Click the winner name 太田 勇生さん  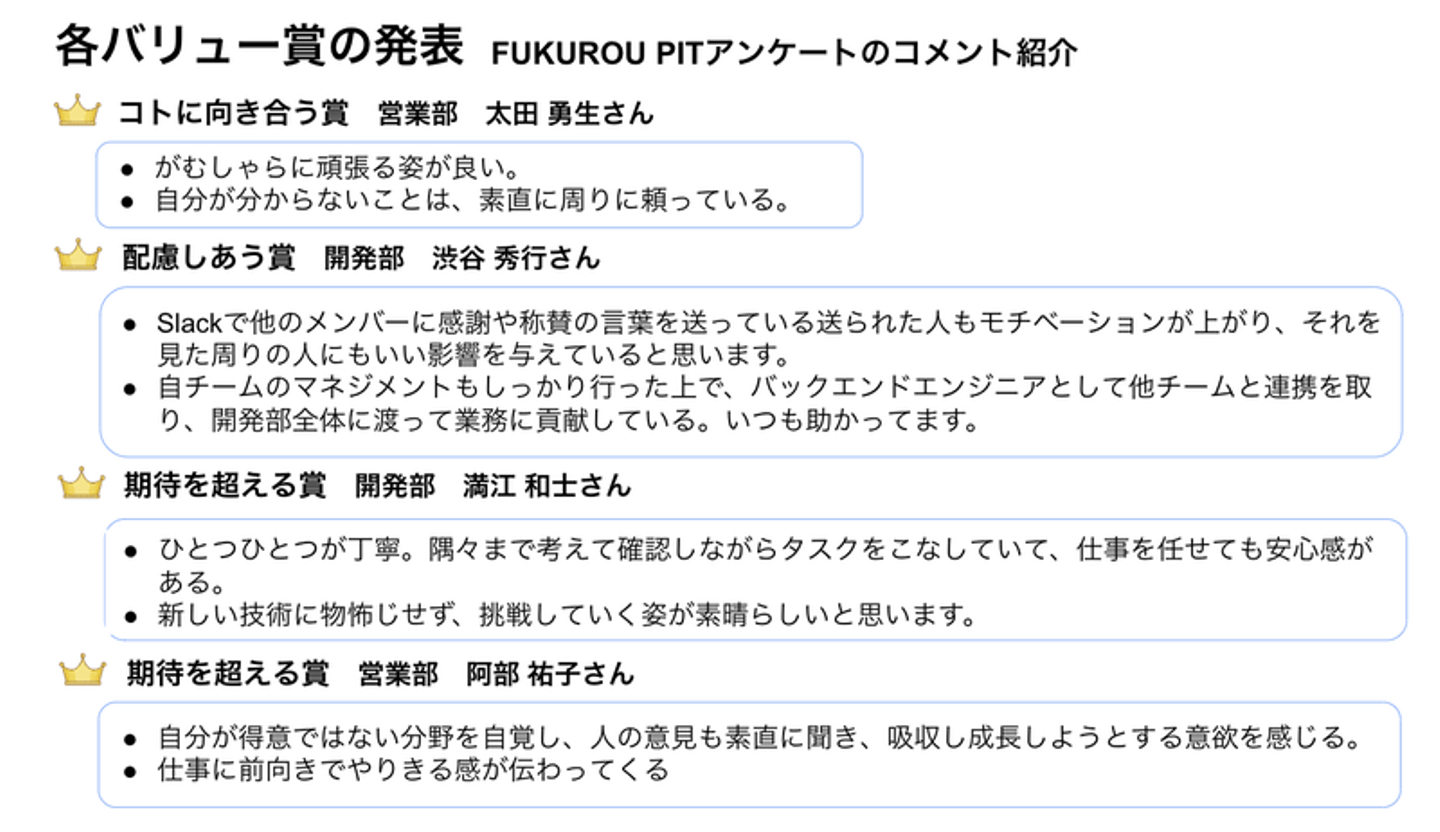(x=569, y=113)
